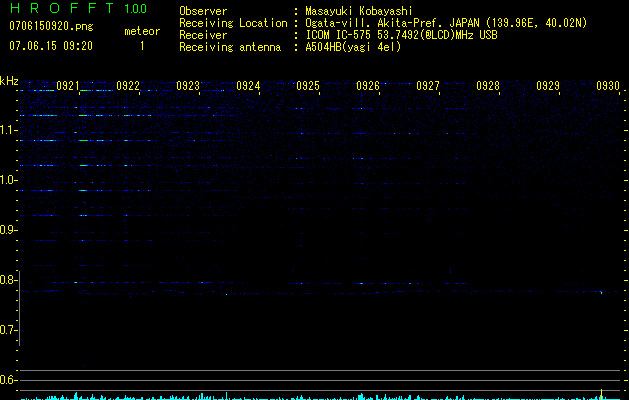
Task: Click the 0.6 frequency axis label
Action: point(7,380)
